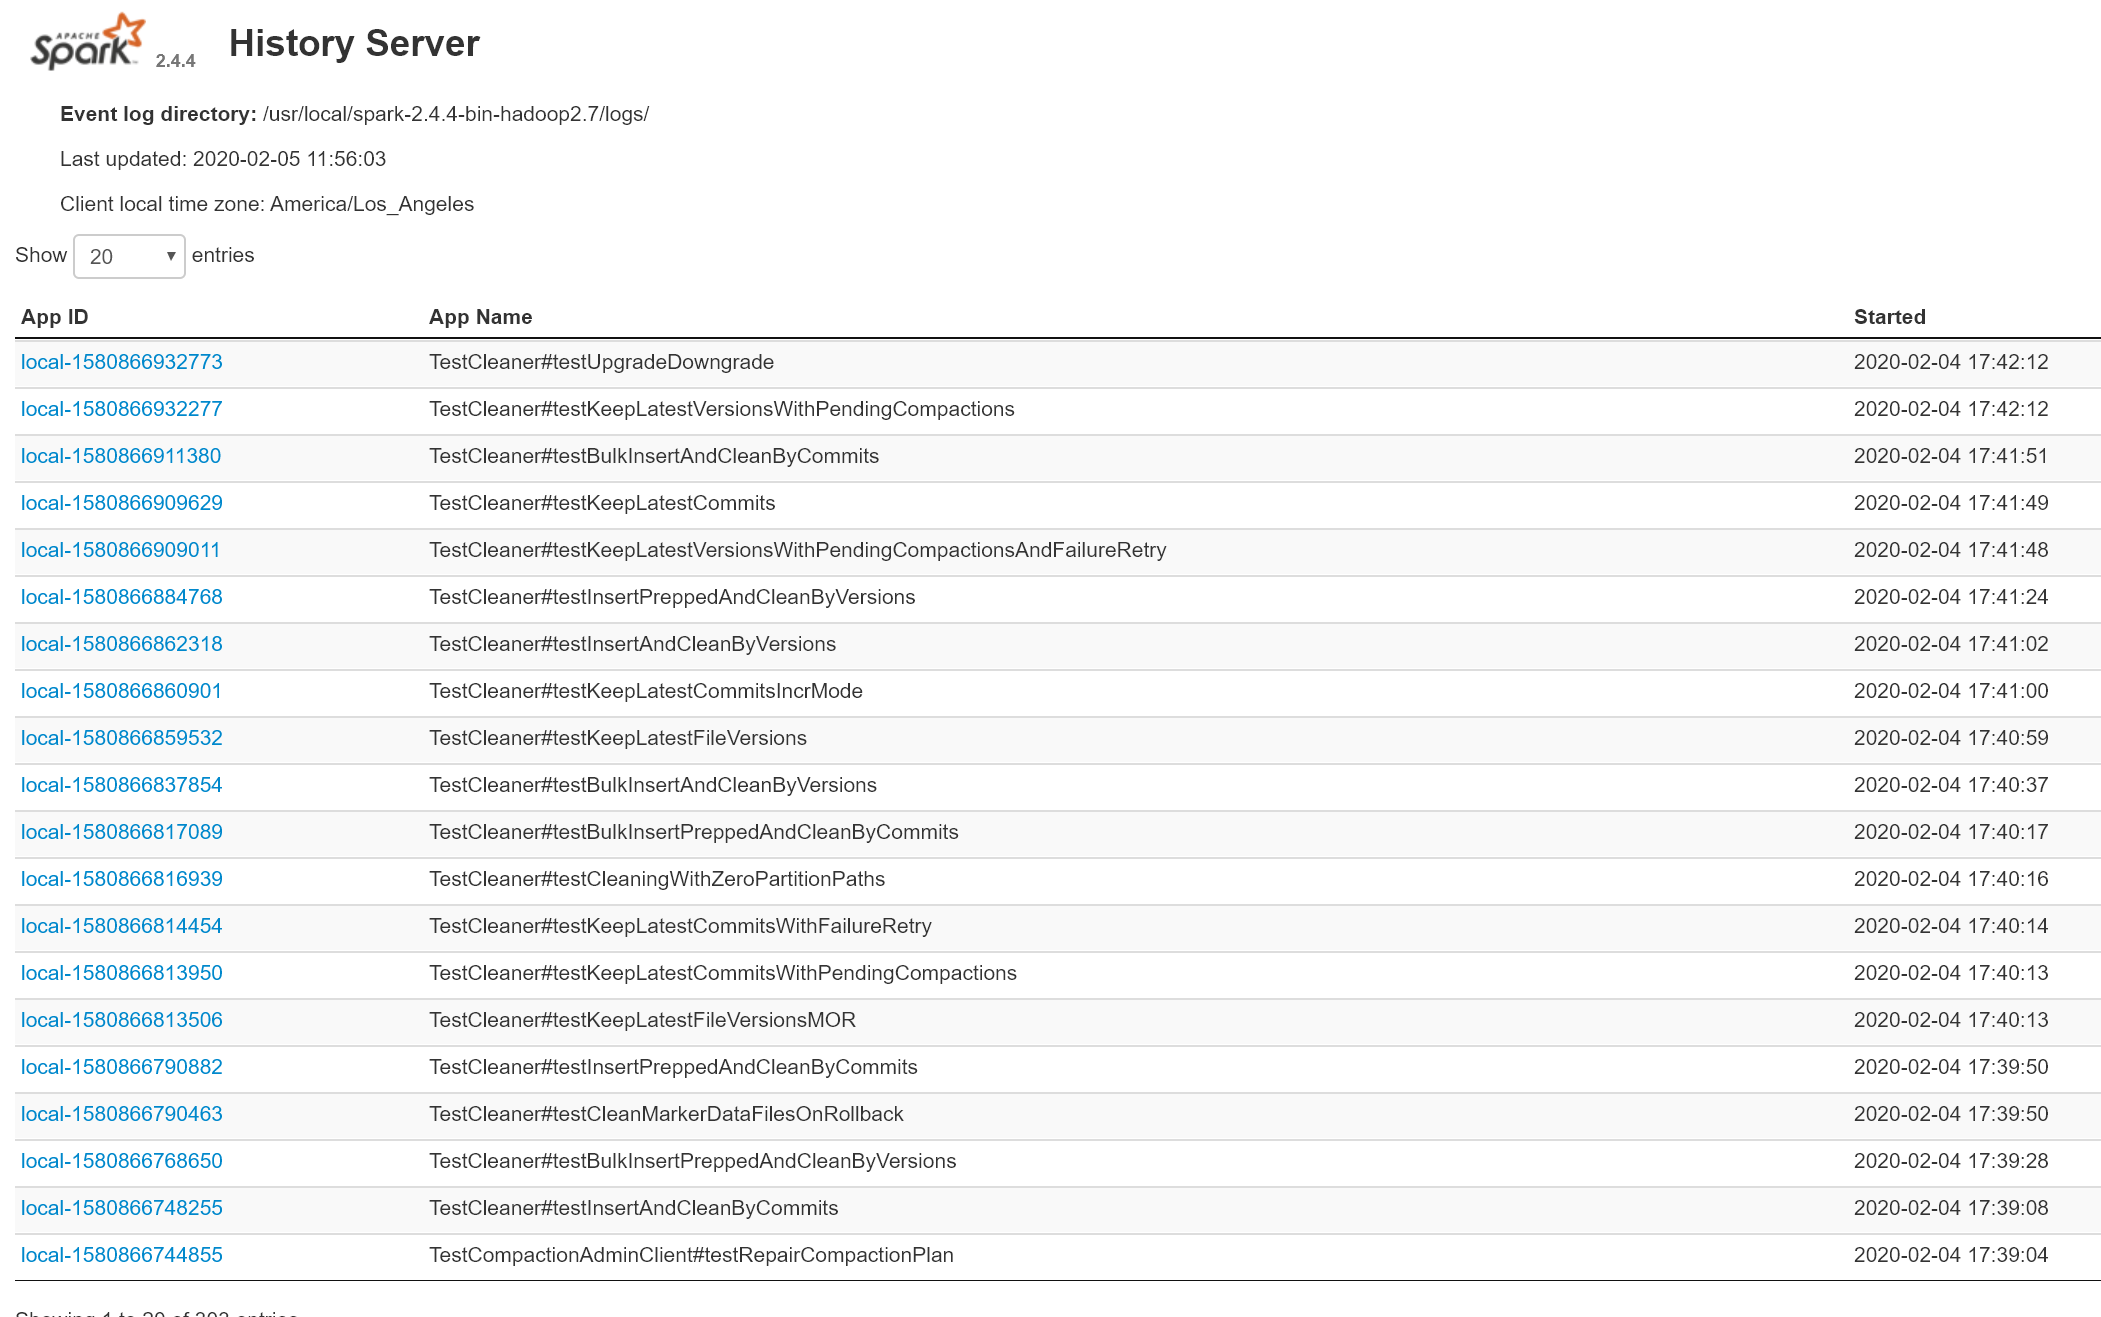Viewport: 2101px width, 1317px height.
Task: Open app local-1580866813506
Action: tap(122, 1020)
